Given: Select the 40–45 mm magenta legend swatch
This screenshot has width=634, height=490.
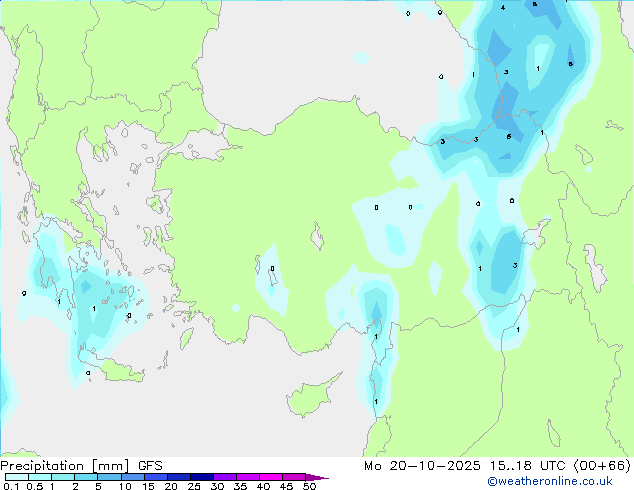Looking at the screenshot, I should coord(271,477).
